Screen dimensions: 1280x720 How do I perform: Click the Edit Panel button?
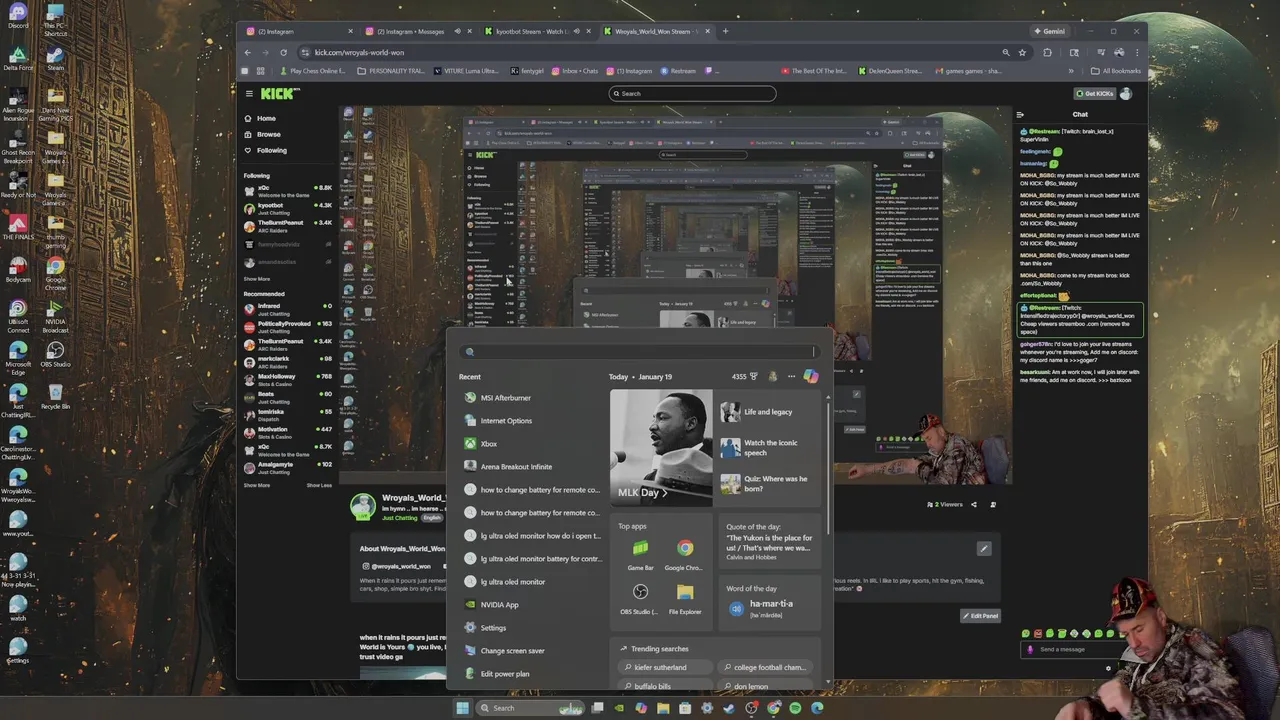(981, 616)
